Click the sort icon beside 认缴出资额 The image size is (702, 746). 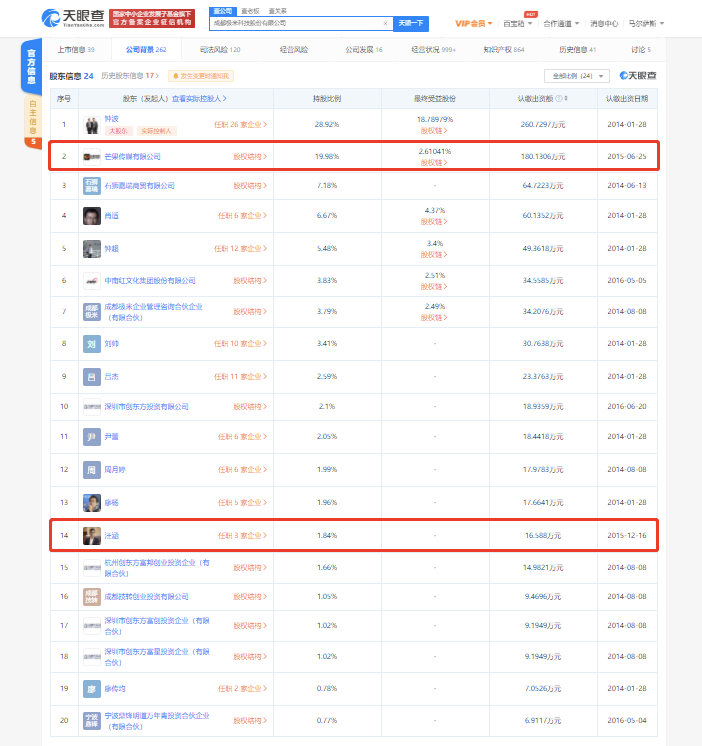[566, 98]
